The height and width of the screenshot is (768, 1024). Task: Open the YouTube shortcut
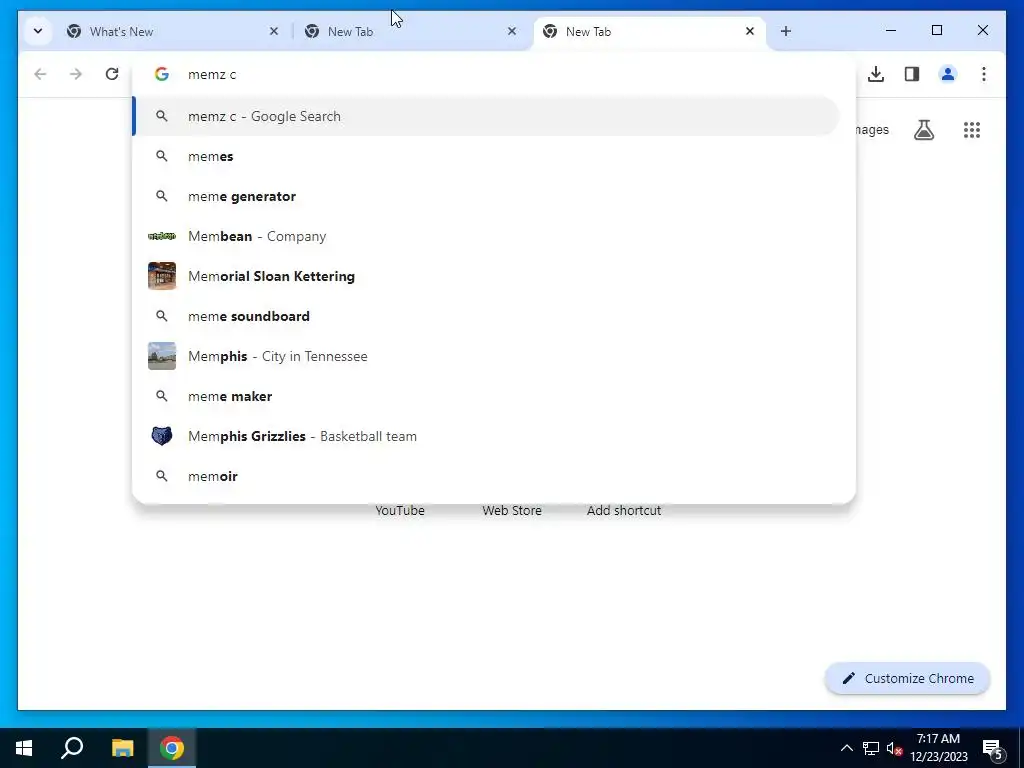[400, 511]
